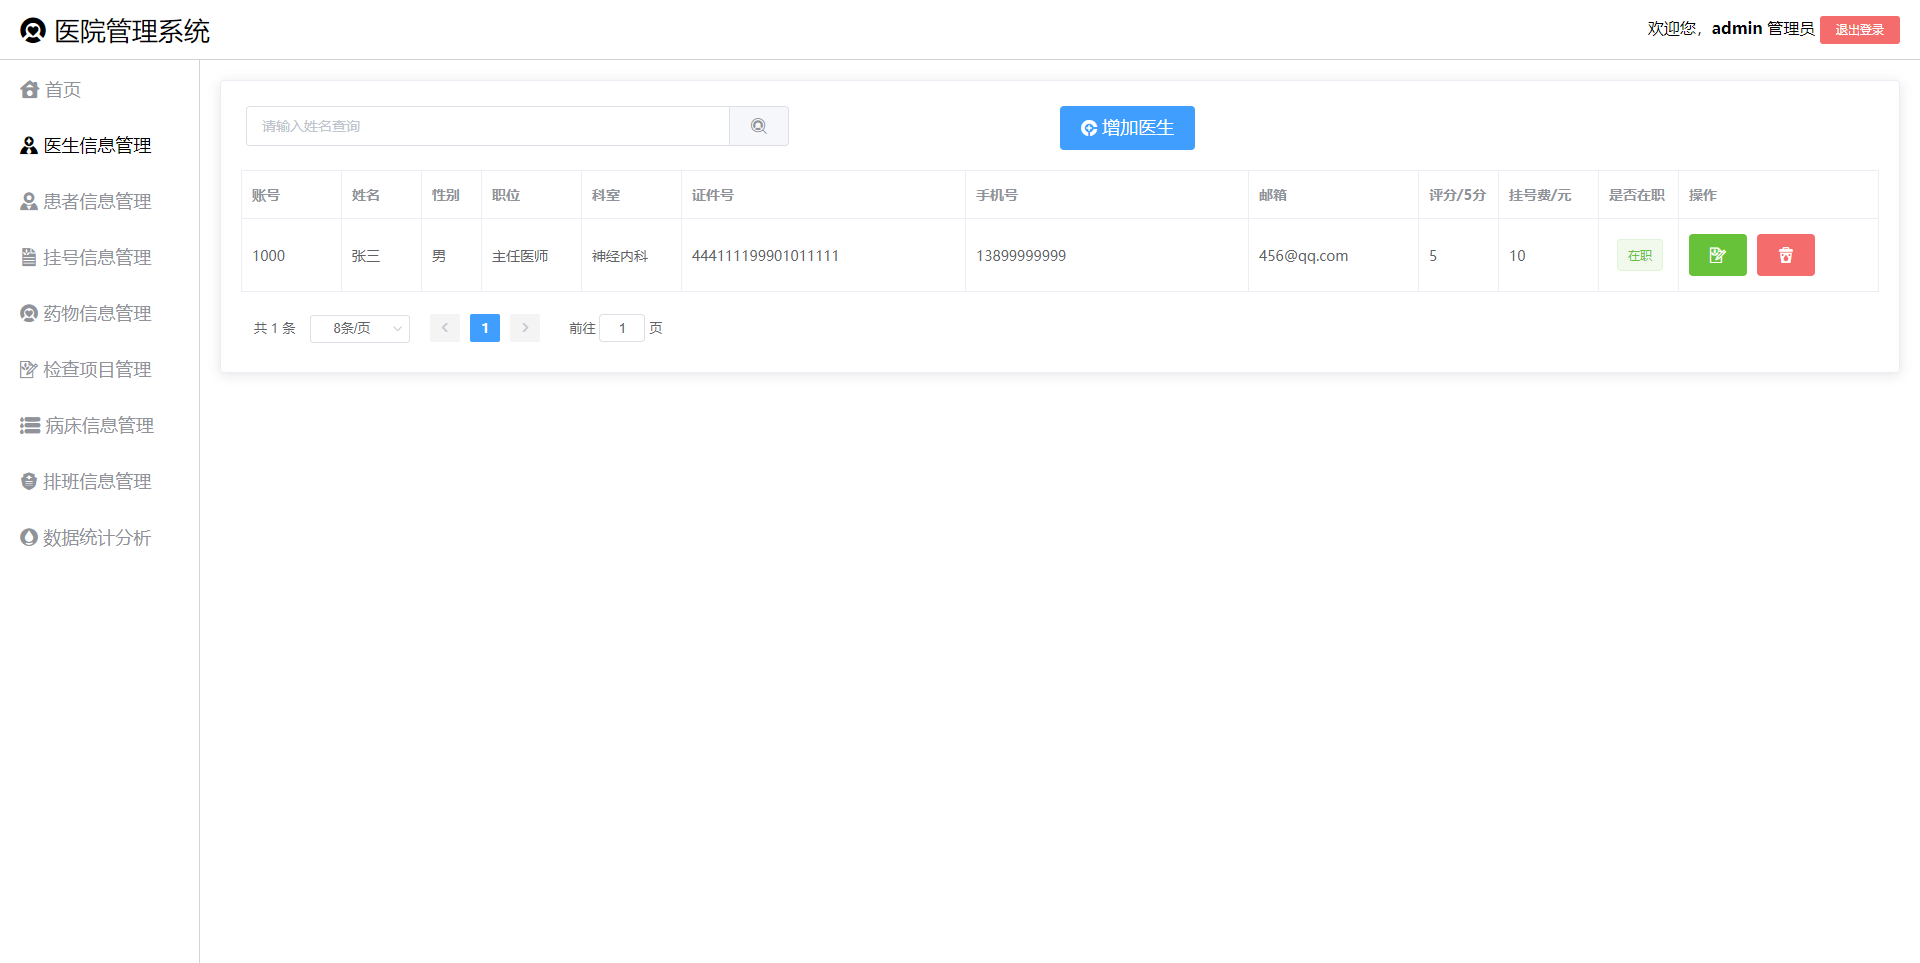Click the doctor icon beside 医生信息管理
The height and width of the screenshot is (963, 1920).
click(29, 146)
